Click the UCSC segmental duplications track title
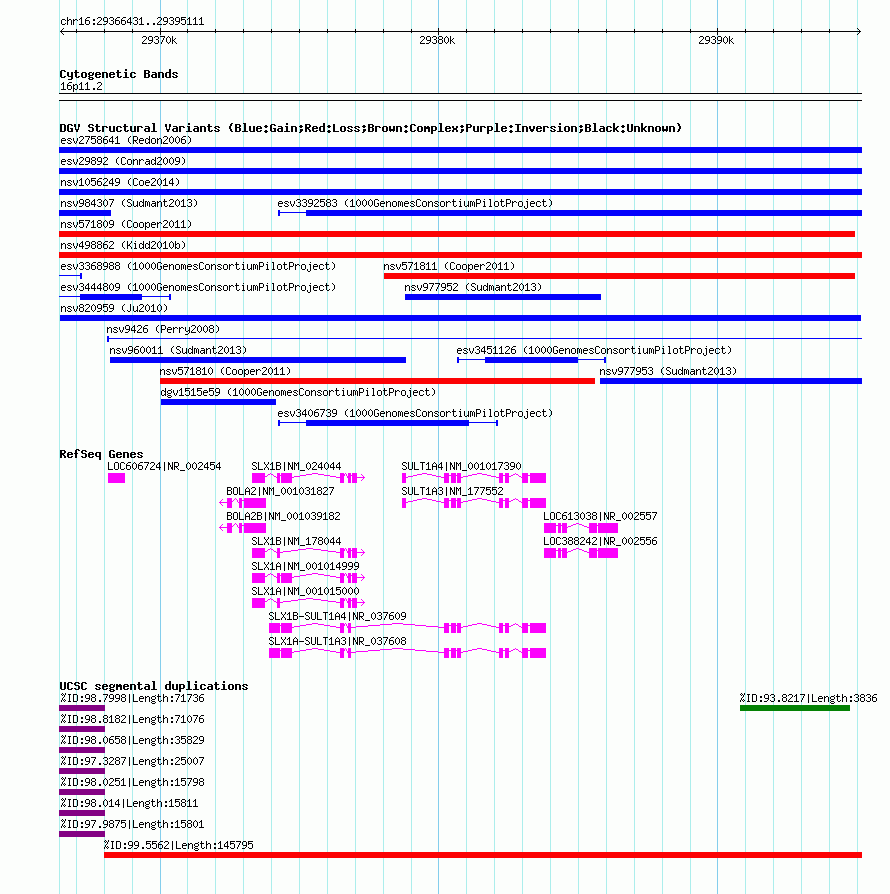Viewport: 890px width, 894px height. (154, 686)
